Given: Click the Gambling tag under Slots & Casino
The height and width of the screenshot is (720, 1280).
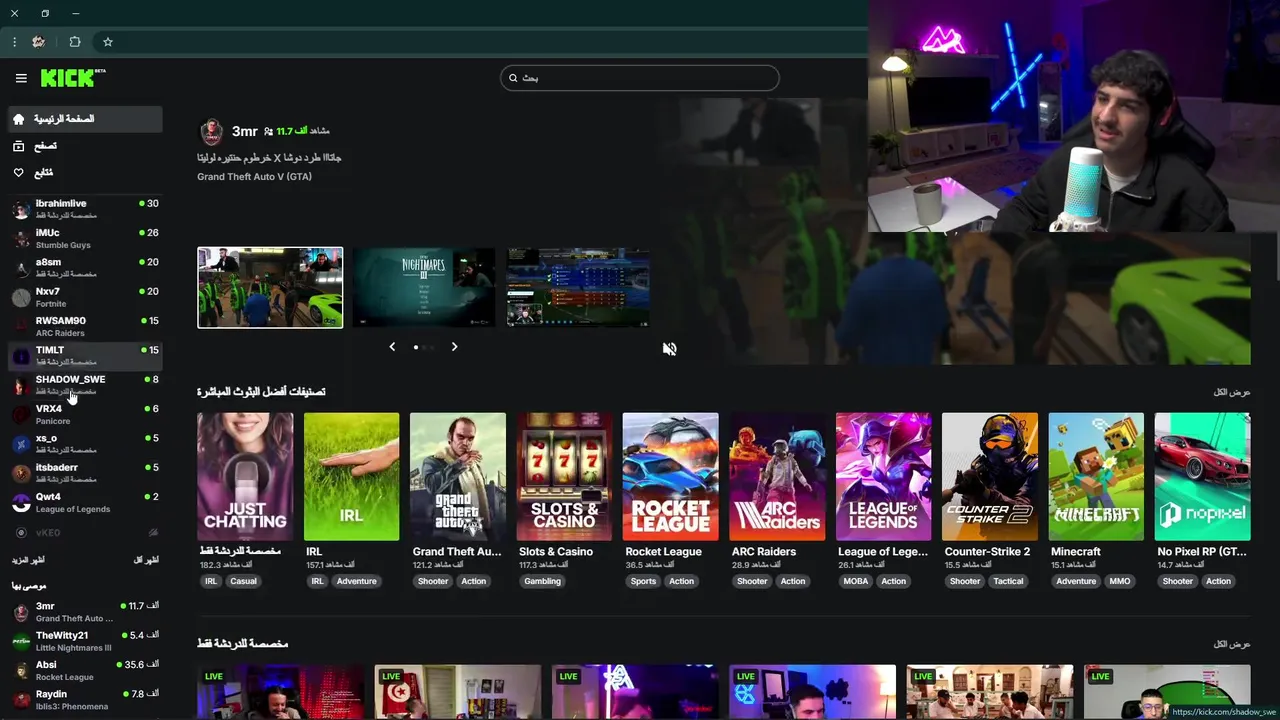Looking at the screenshot, I should pos(542,581).
